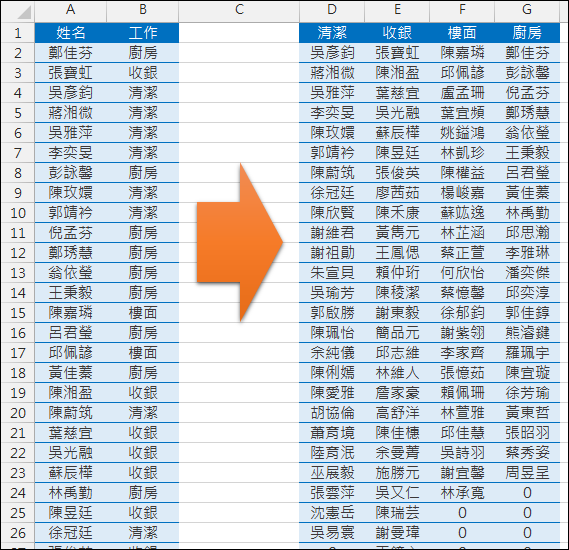Select cell 李奕旻 in column A
Image resolution: width=569 pixels, height=550 pixels.
[71, 153]
